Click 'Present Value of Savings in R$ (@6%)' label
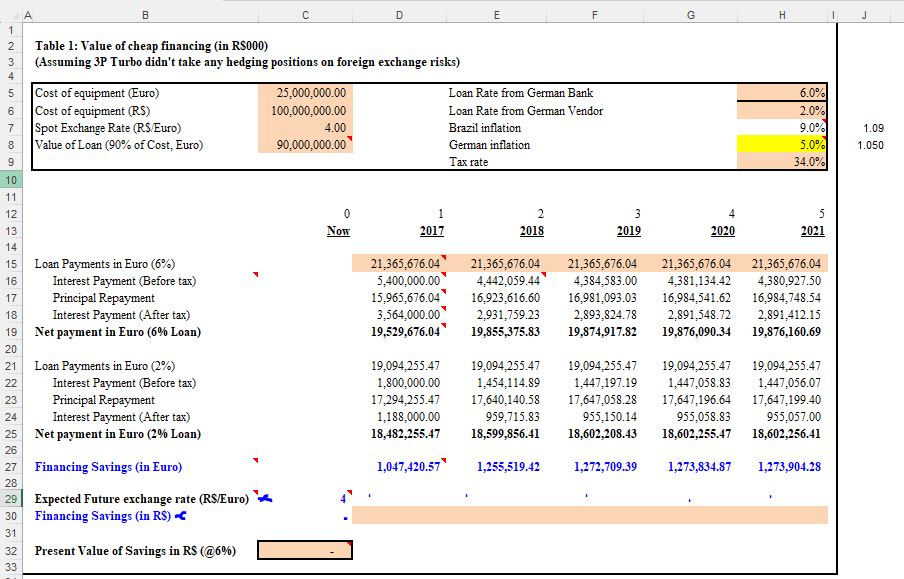This screenshot has height=579, width=904. (x=135, y=551)
